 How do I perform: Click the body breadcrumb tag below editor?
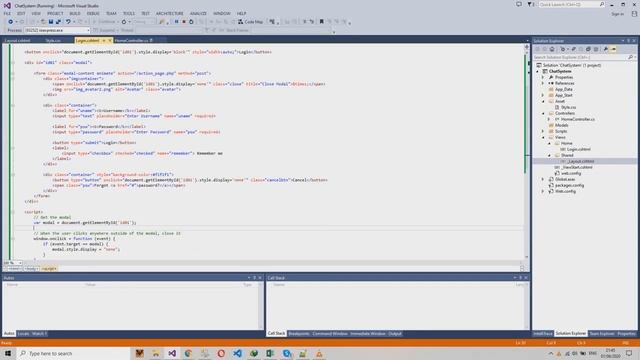(31, 269)
